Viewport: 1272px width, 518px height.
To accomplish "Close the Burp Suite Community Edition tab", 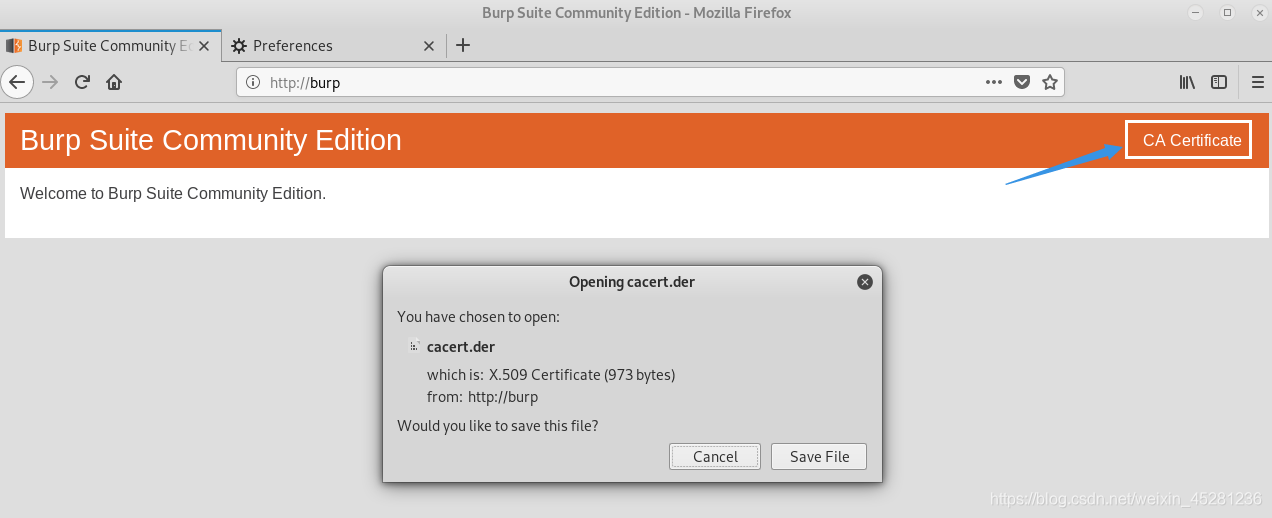I will click(x=205, y=46).
